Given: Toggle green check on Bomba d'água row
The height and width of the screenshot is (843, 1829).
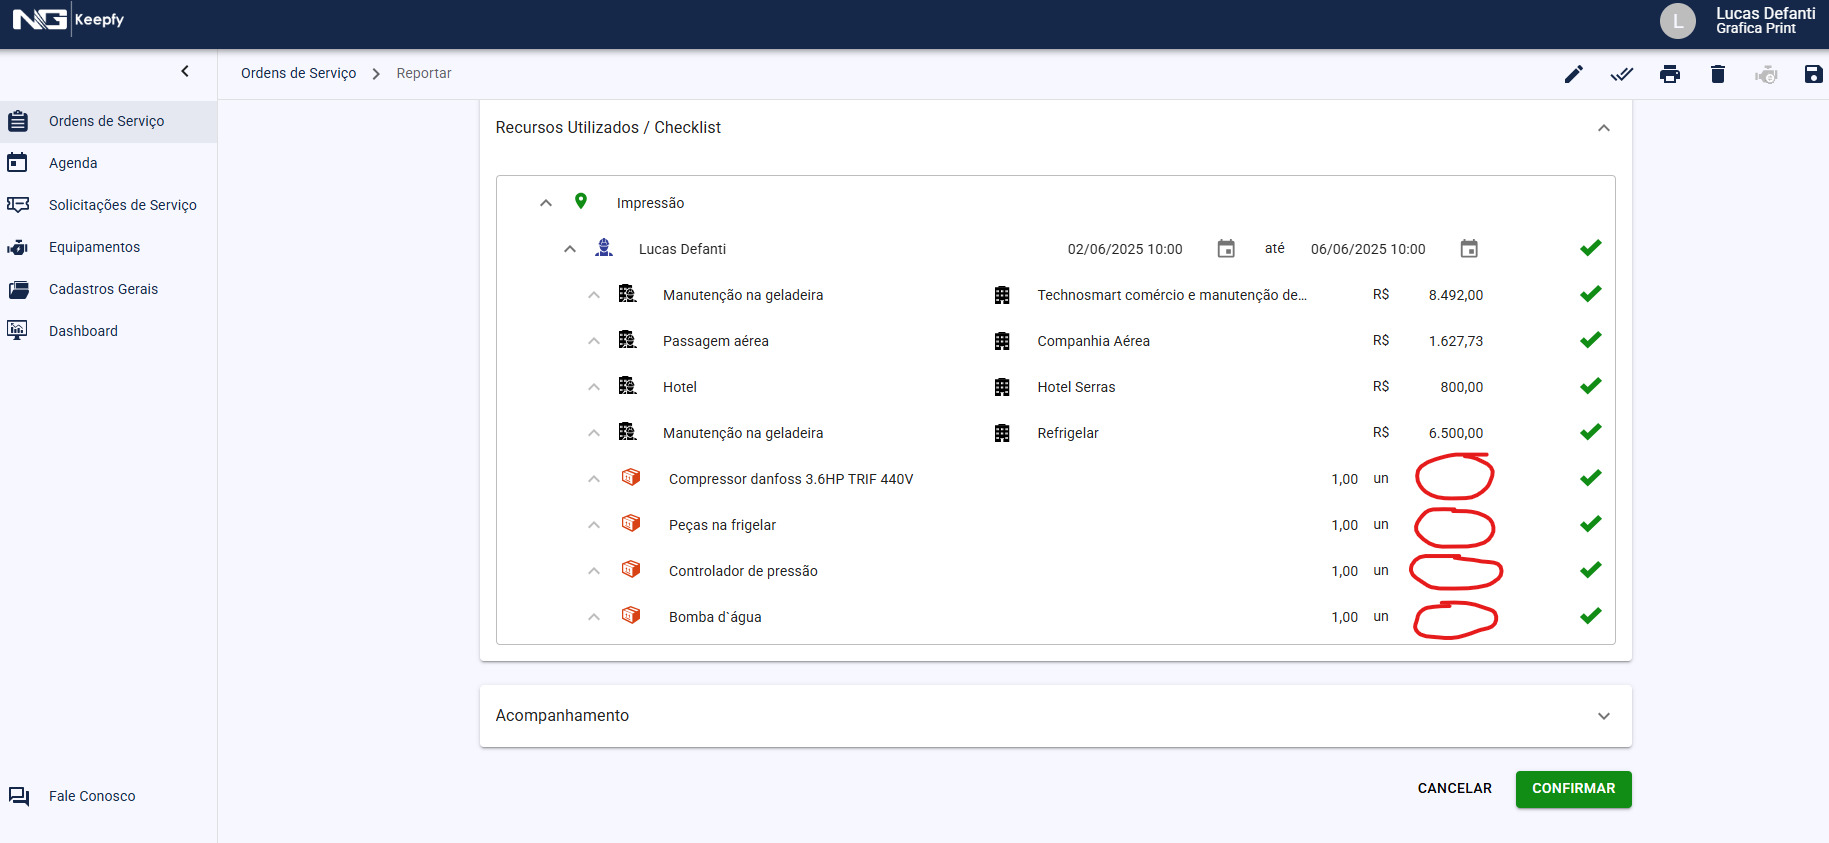Looking at the screenshot, I should click(x=1590, y=616).
